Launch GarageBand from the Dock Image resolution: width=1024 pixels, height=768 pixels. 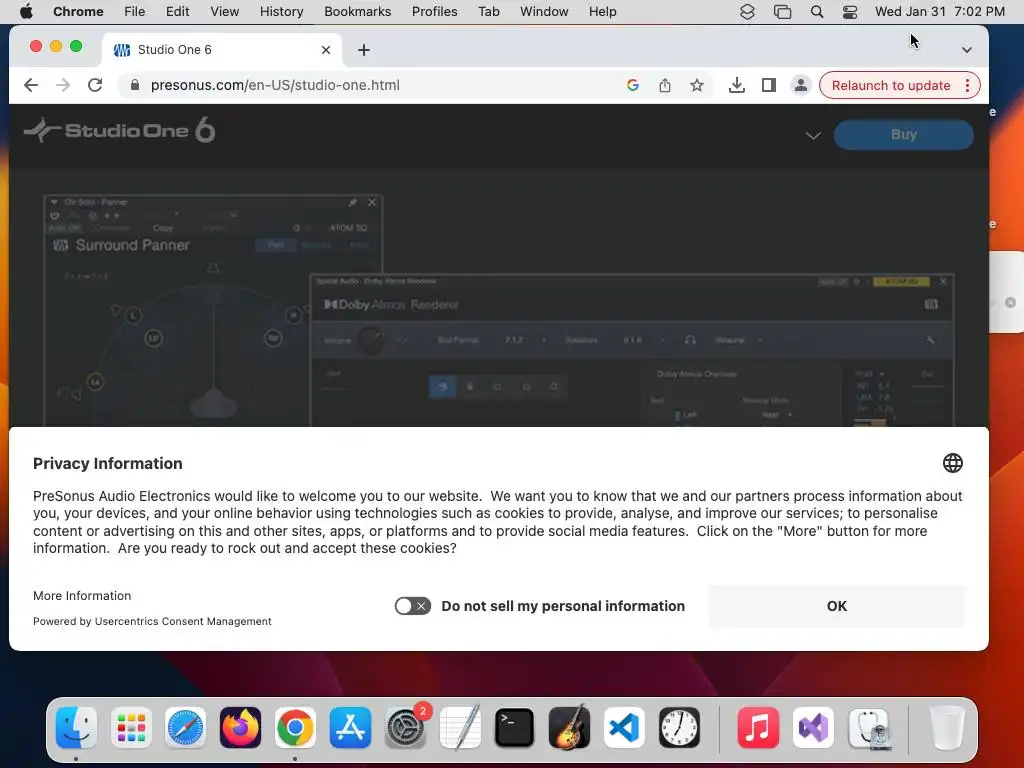pyautogui.click(x=569, y=728)
